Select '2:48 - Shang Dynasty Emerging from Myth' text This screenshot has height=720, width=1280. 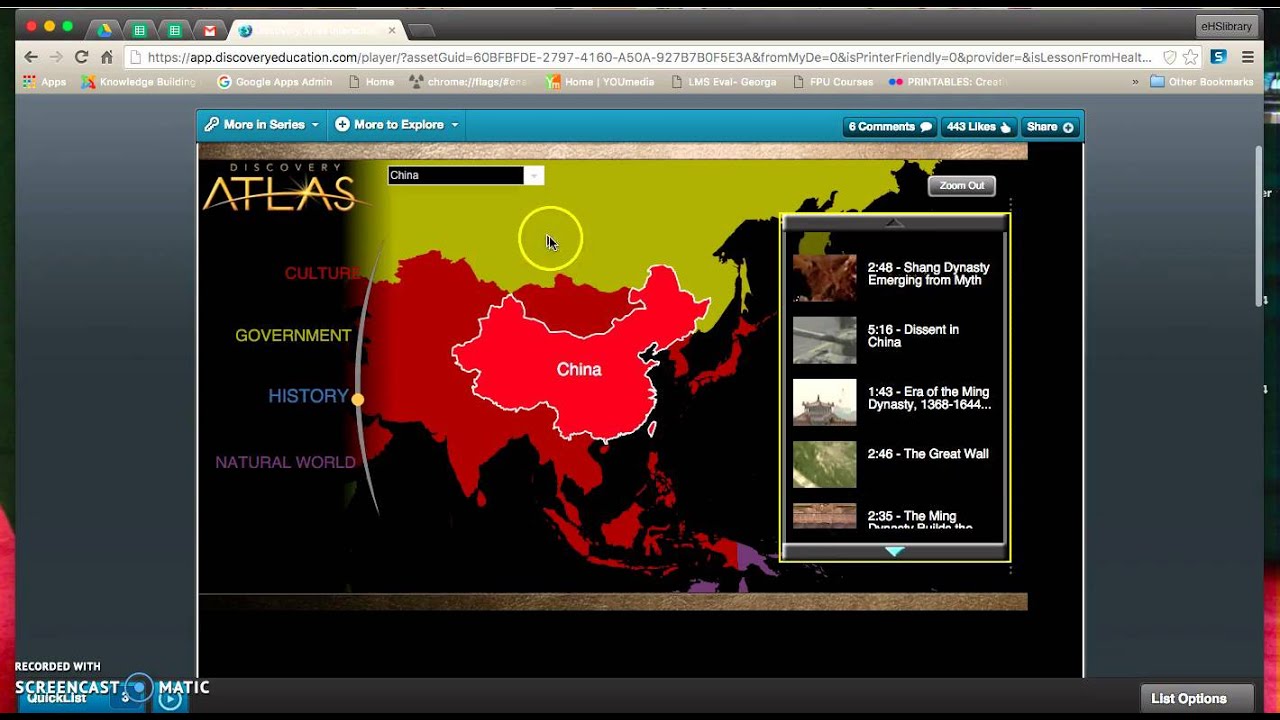click(x=929, y=274)
